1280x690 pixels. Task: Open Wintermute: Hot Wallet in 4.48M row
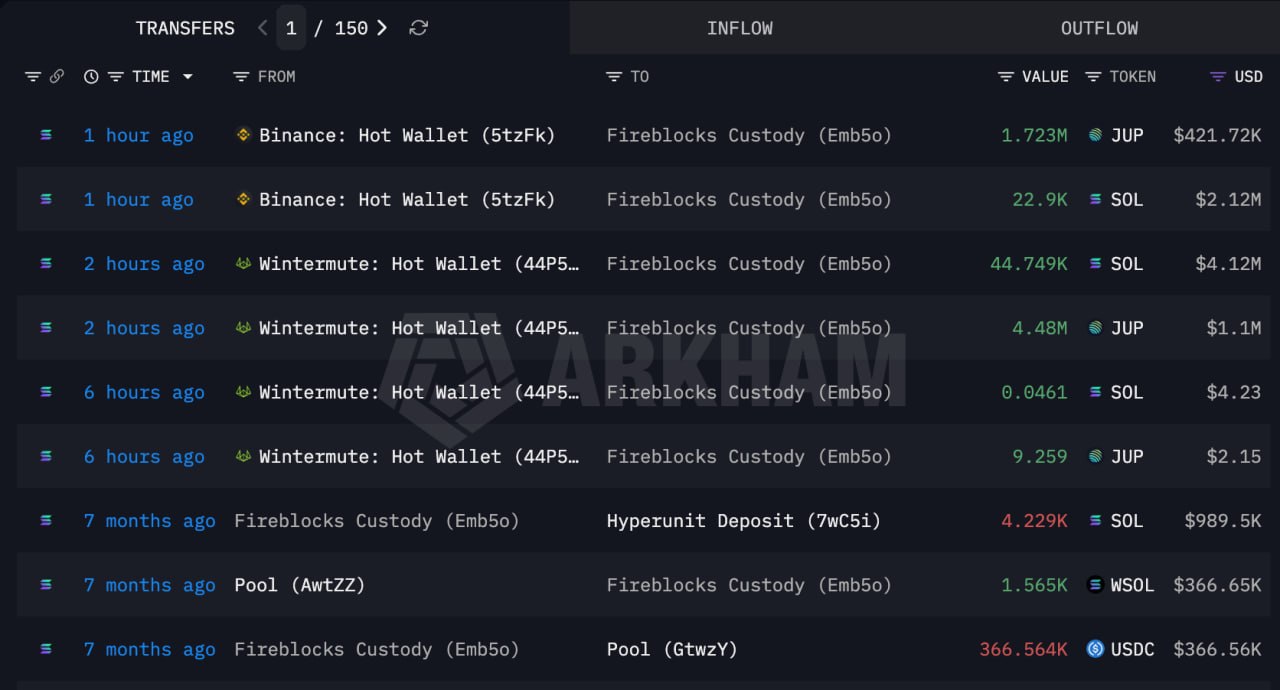419,327
